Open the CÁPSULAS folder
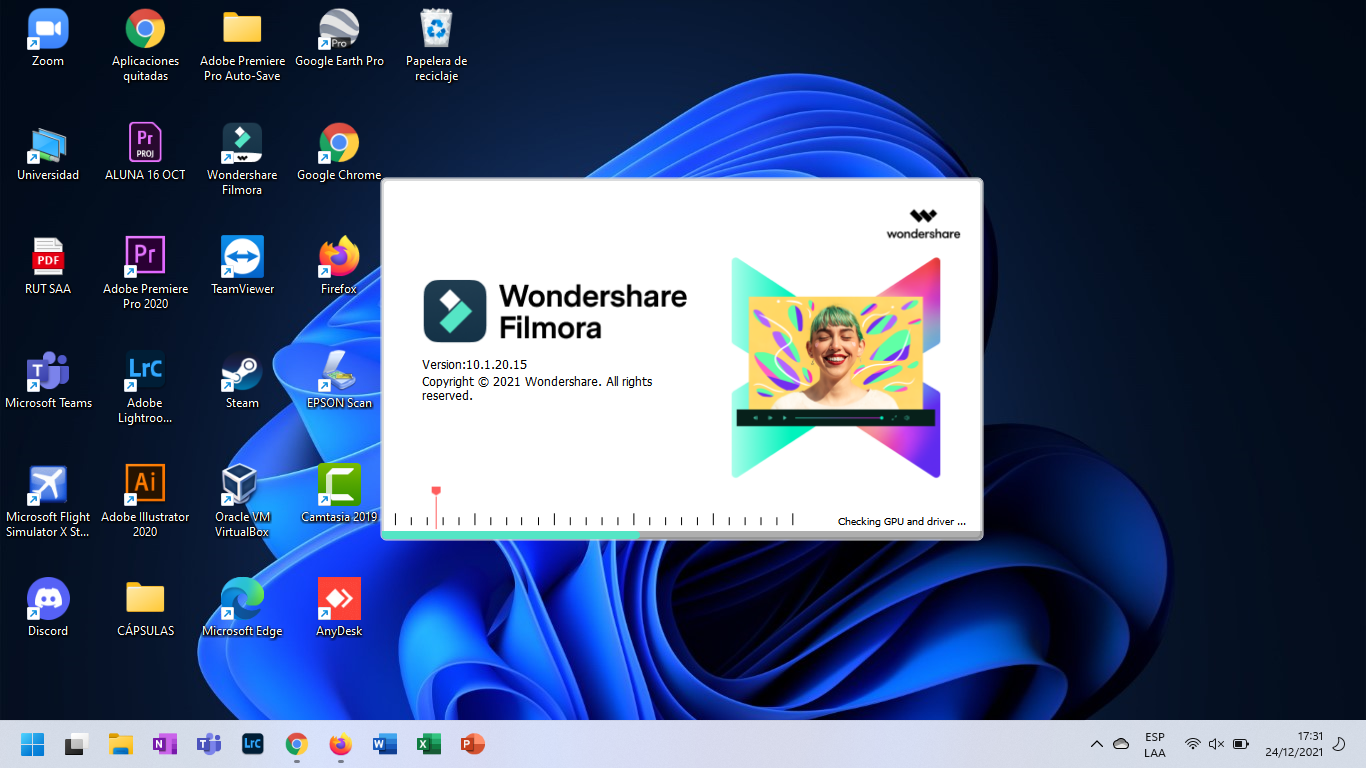This screenshot has width=1366, height=768. click(145, 598)
